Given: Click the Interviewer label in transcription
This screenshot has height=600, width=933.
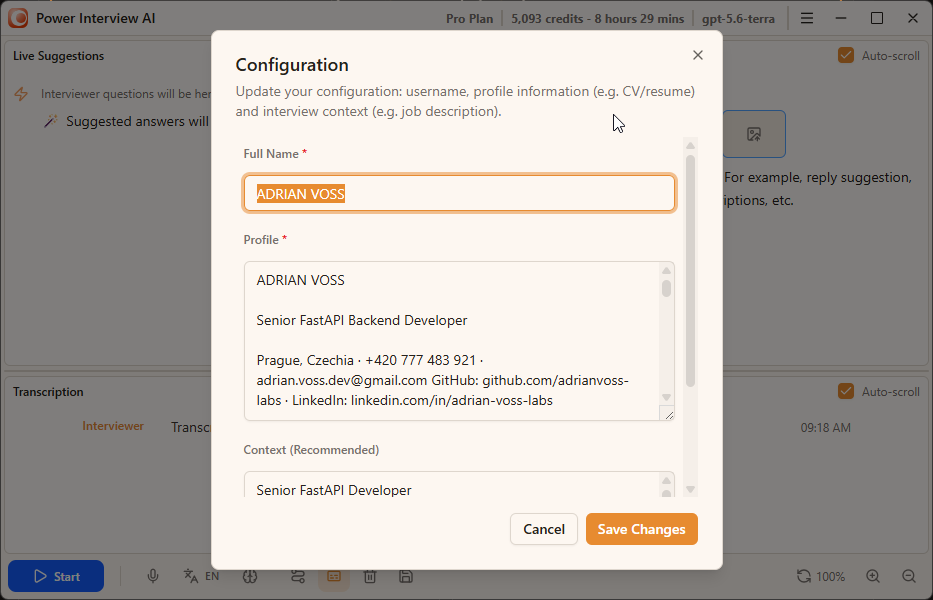Looking at the screenshot, I should (113, 426).
